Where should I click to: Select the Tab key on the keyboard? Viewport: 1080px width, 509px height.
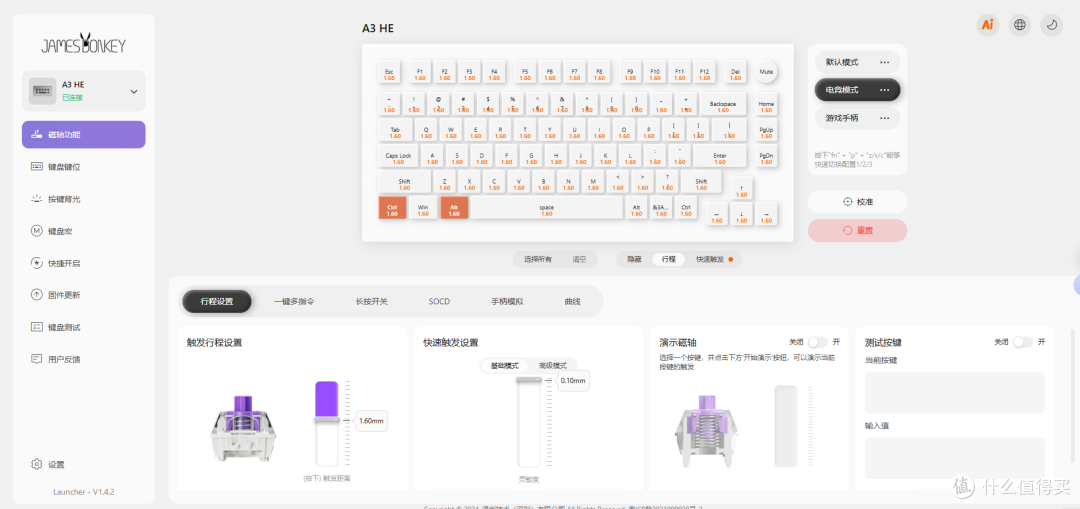[395, 130]
